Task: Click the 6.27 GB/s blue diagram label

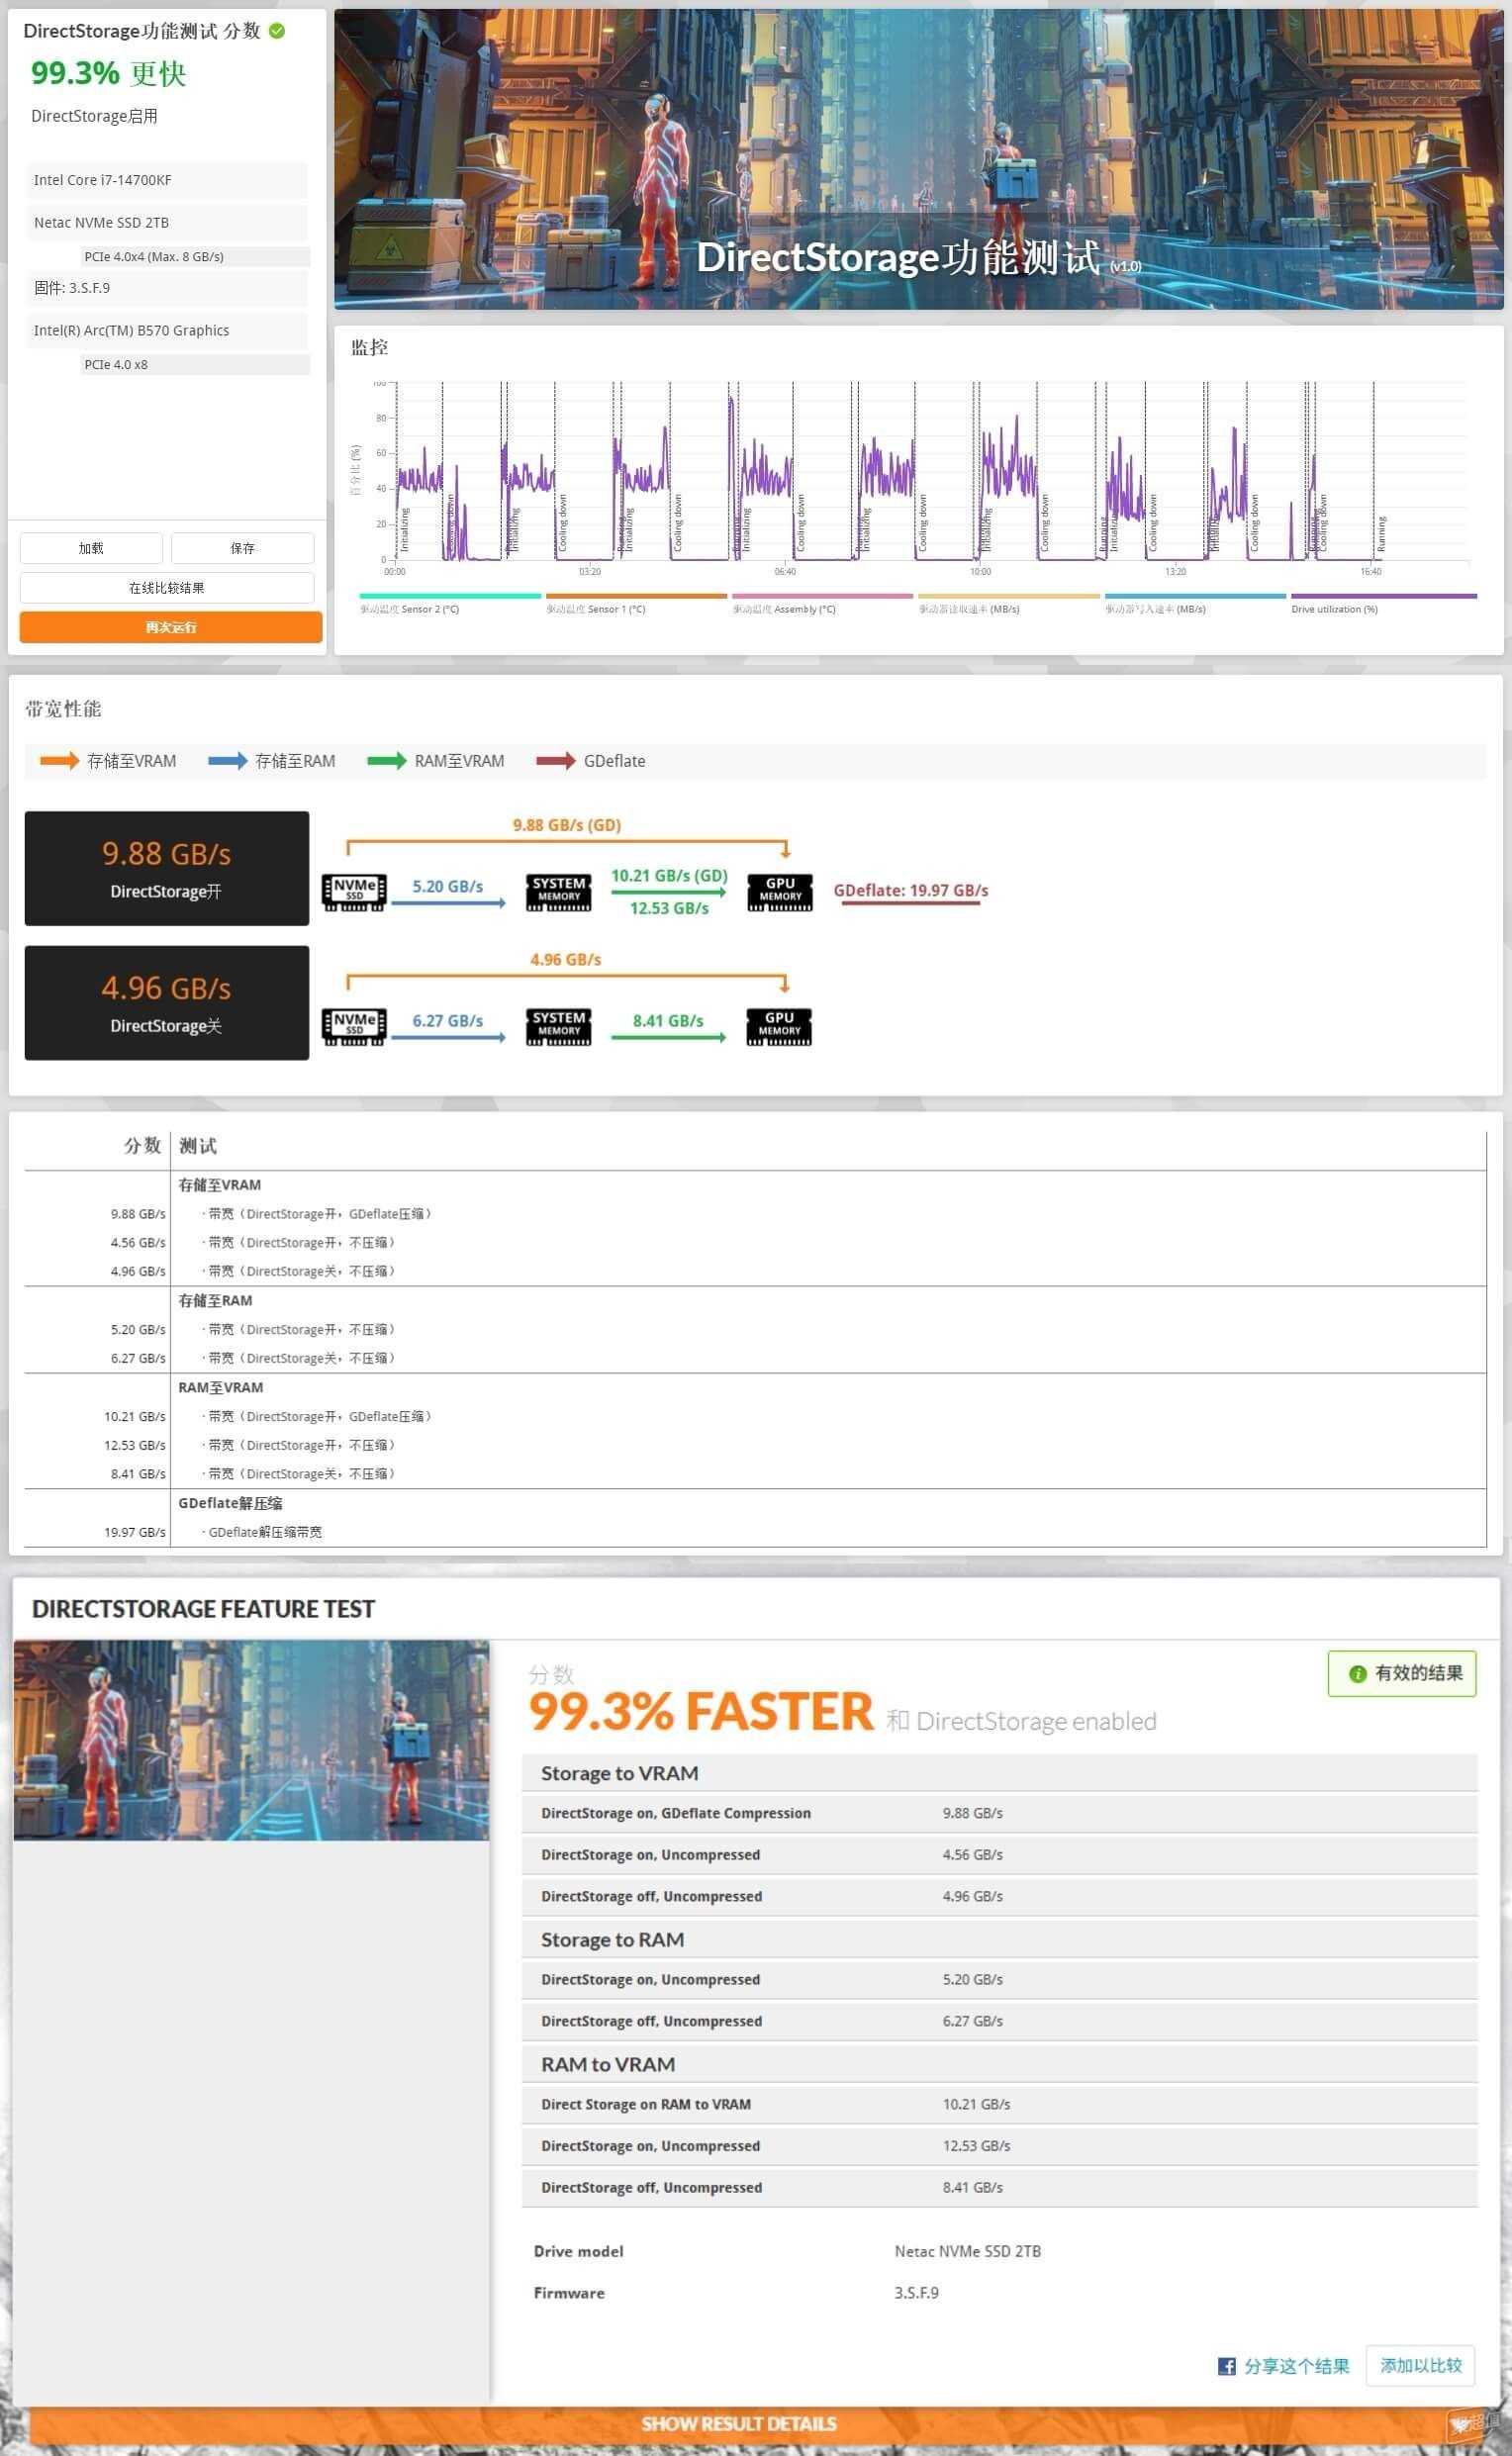Action: pyautogui.click(x=448, y=1020)
